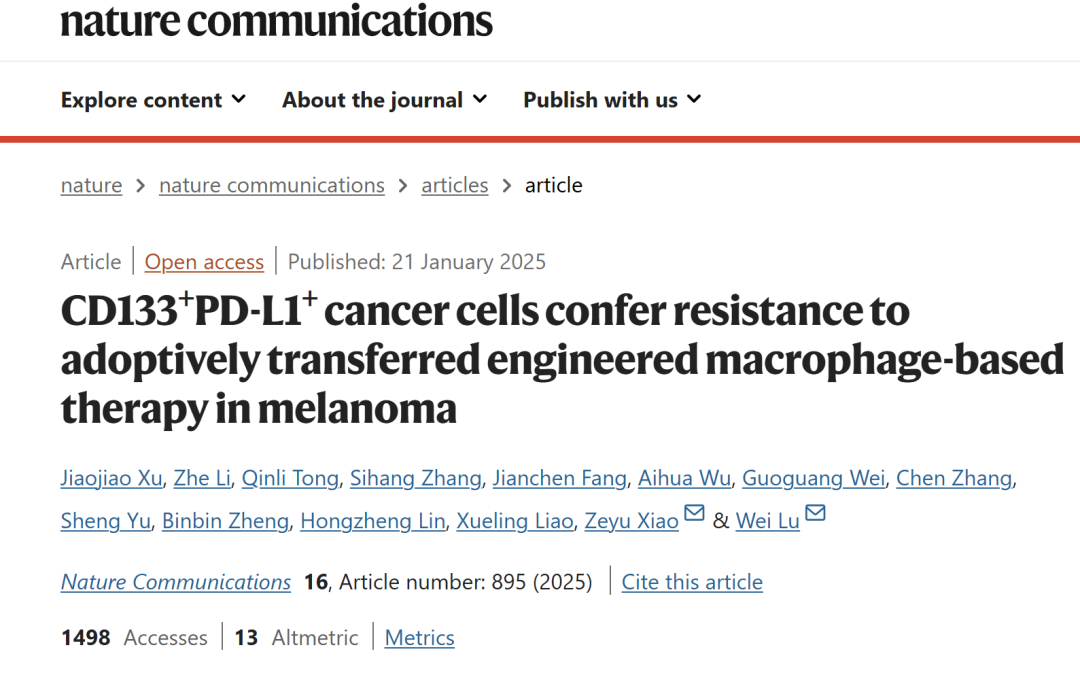Click author Hongzheng Lin's name
The width and height of the screenshot is (1080, 673).
(x=373, y=521)
